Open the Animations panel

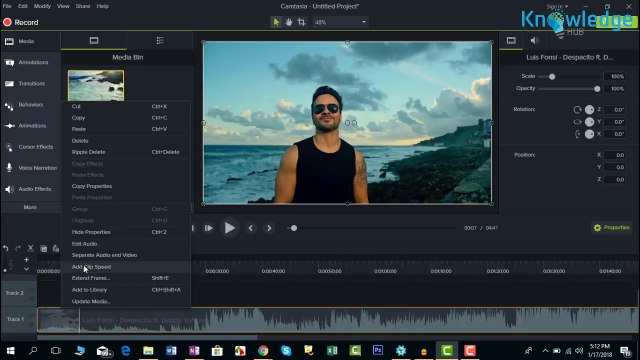[x=30, y=126]
